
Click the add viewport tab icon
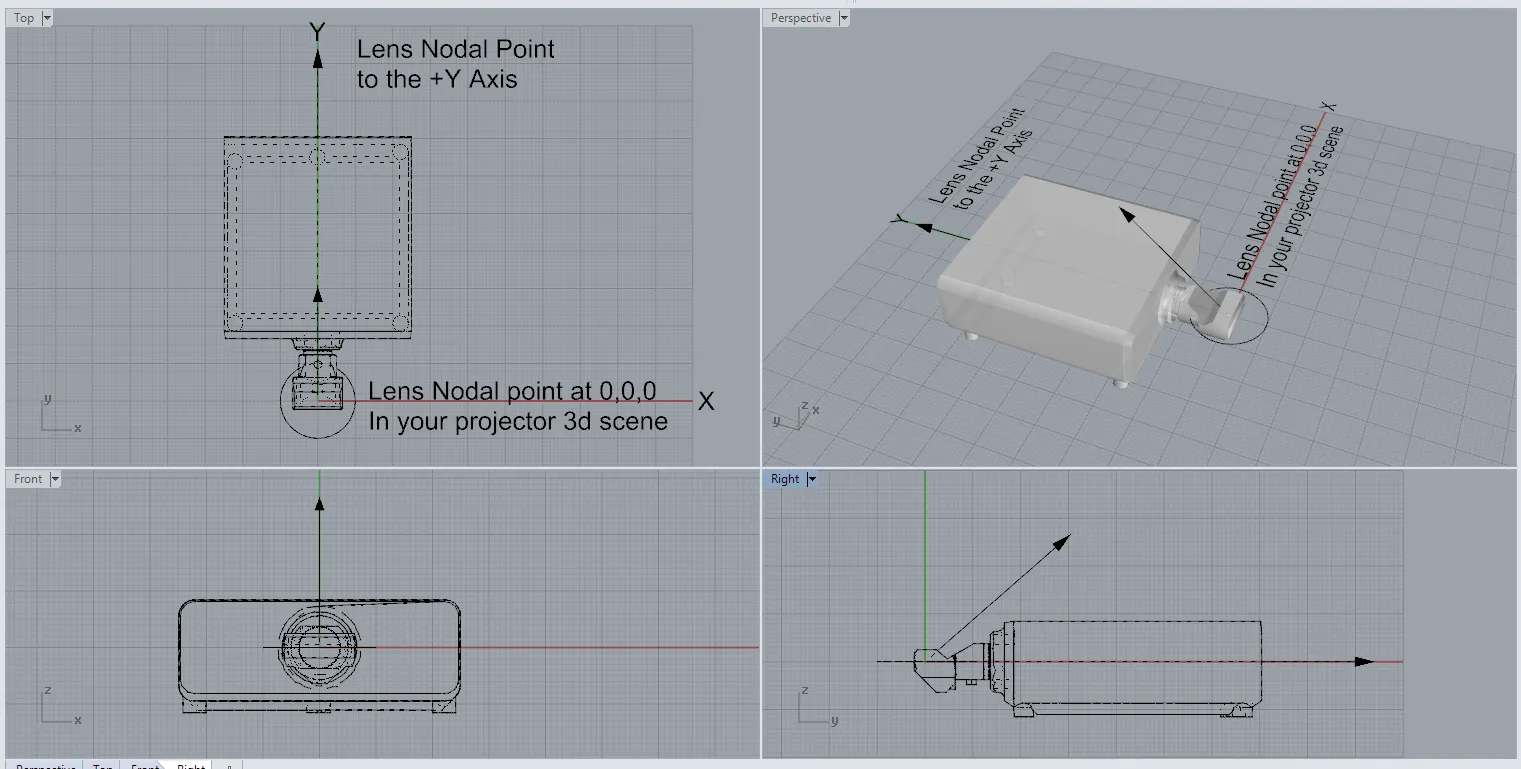click(x=230, y=766)
